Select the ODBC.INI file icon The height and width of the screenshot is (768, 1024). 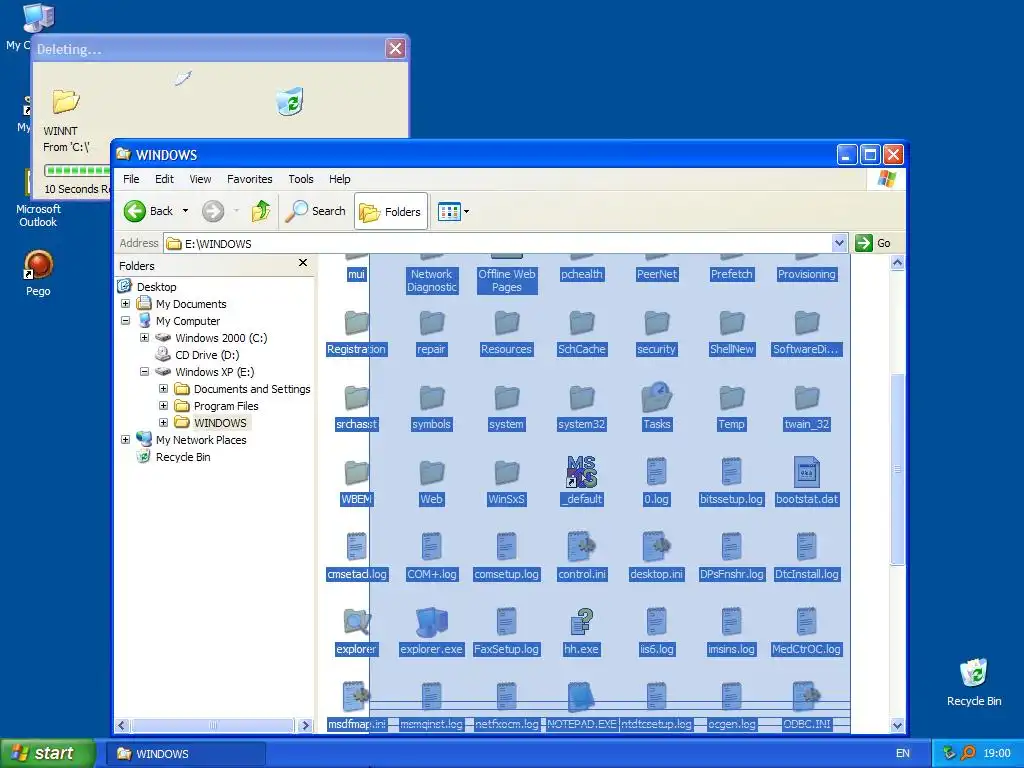pyautogui.click(x=807, y=697)
